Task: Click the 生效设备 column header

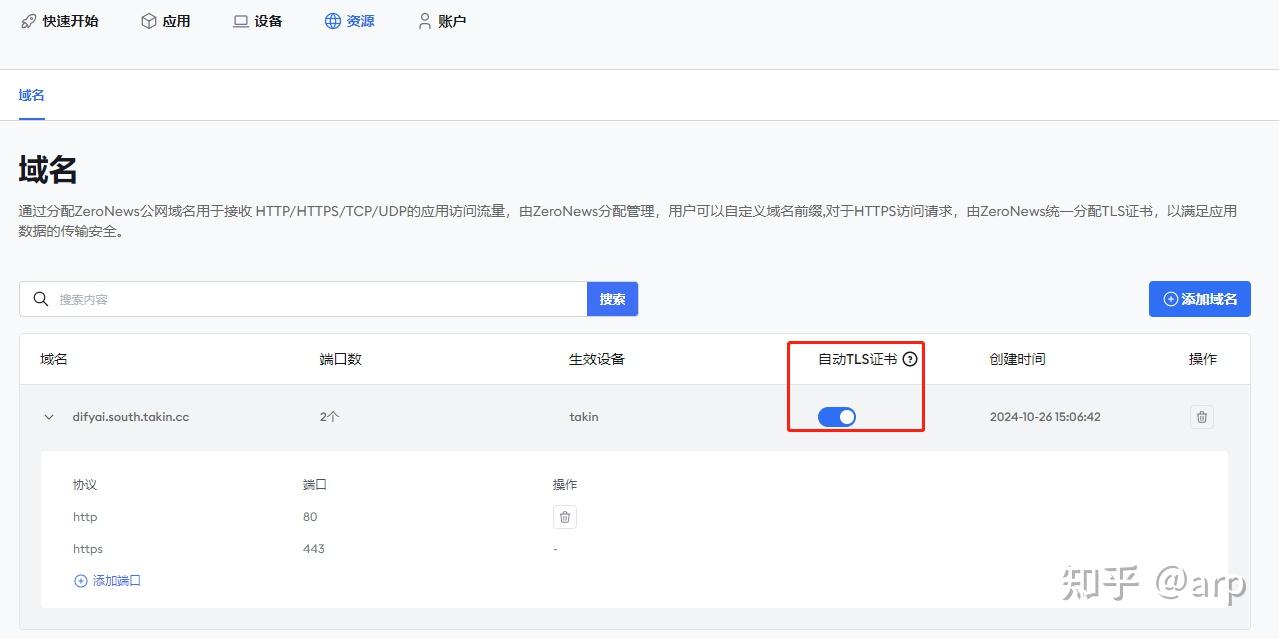Action: pos(597,359)
